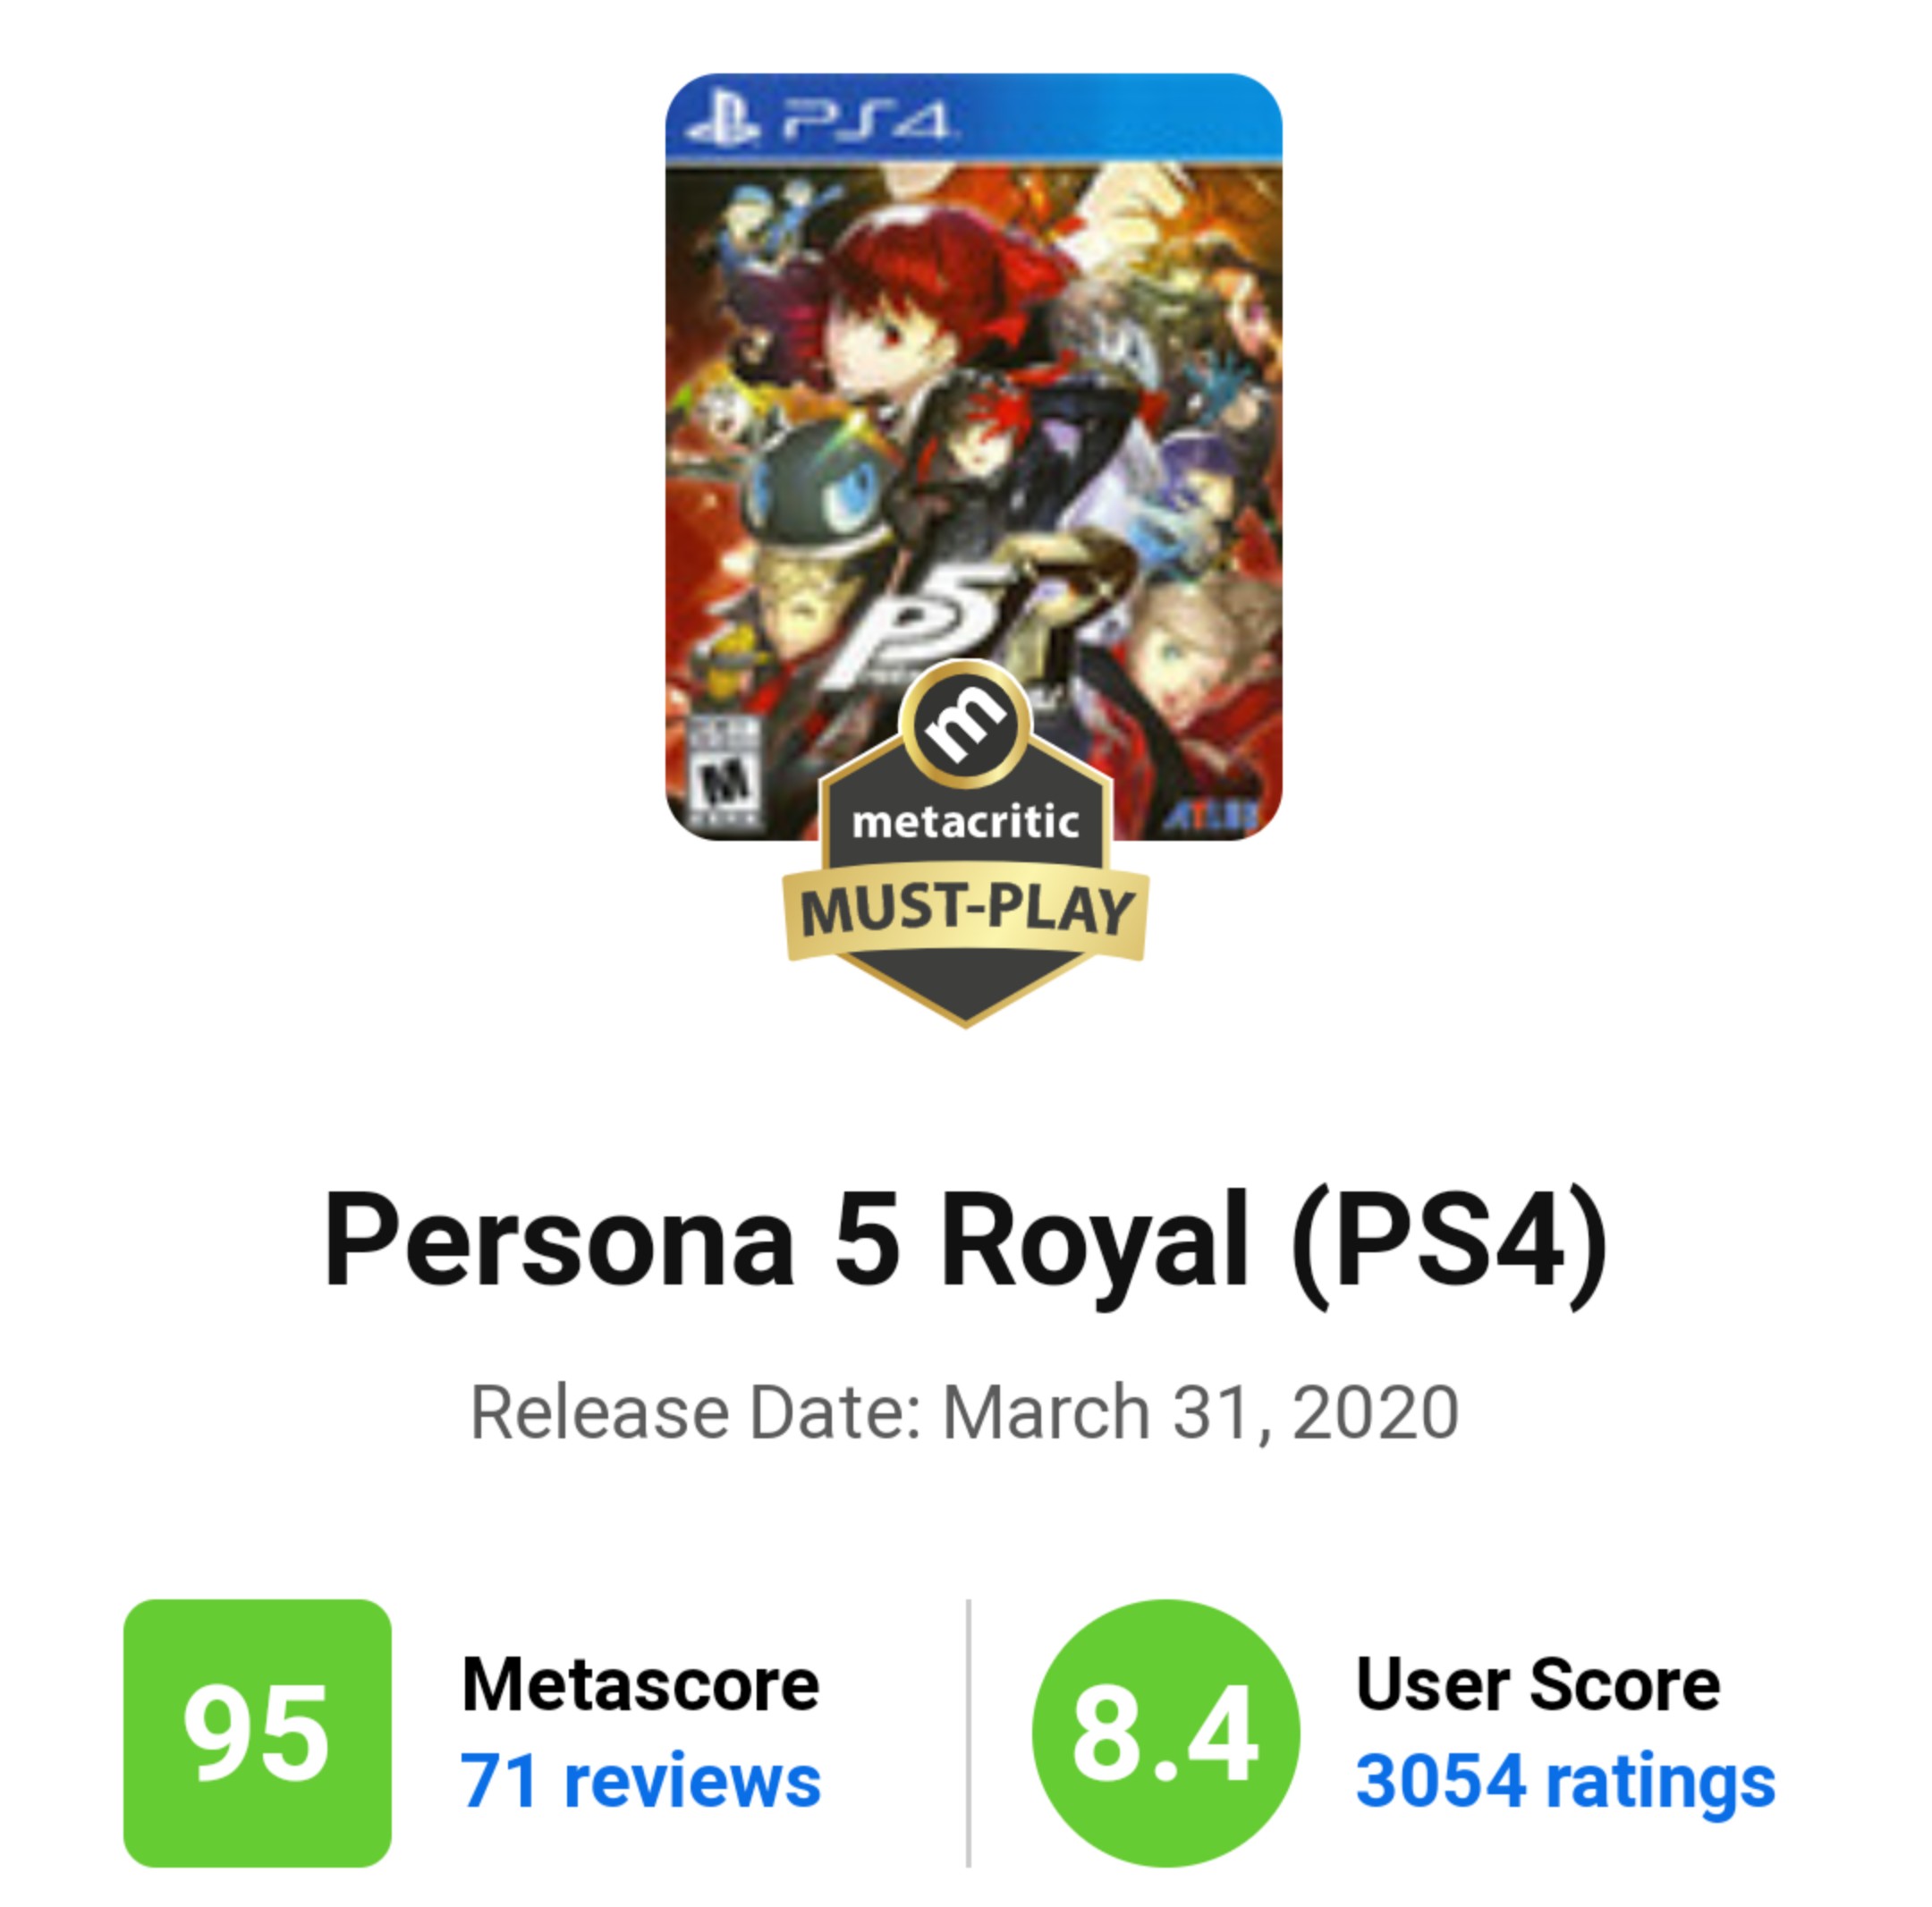The width and height of the screenshot is (1932, 1907).
Task: Click the Persona 5 Royal (PS4) title
Action: coord(965,1245)
